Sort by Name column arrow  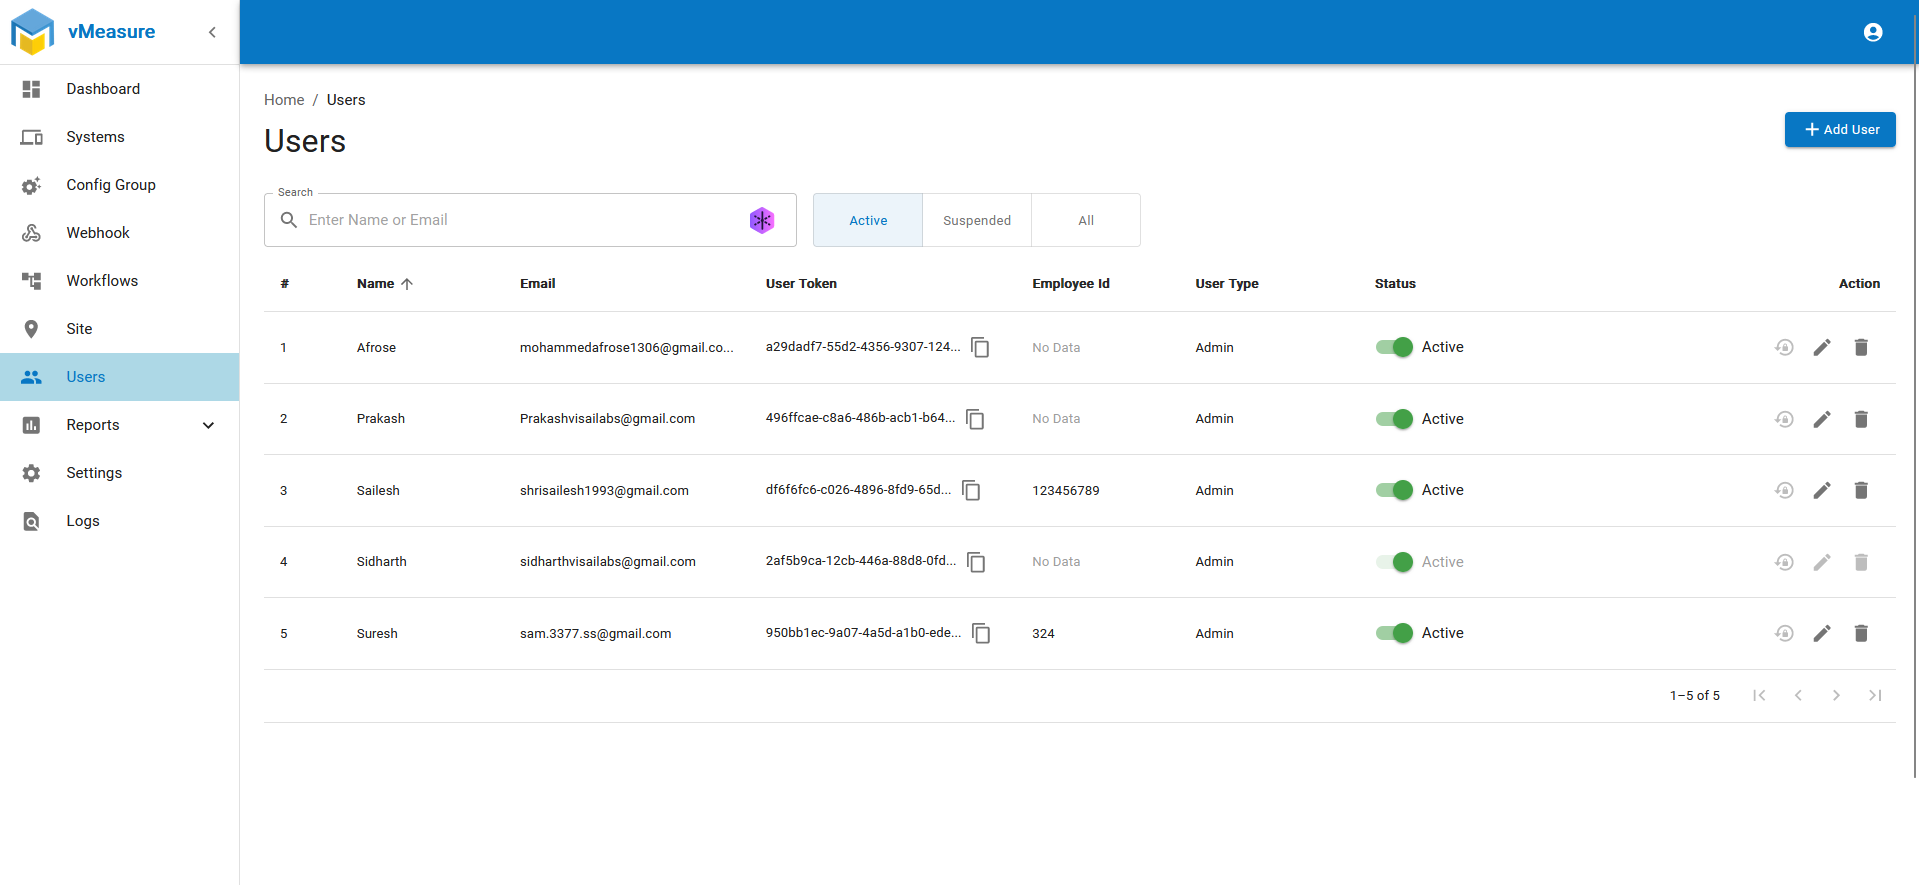point(407,284)
